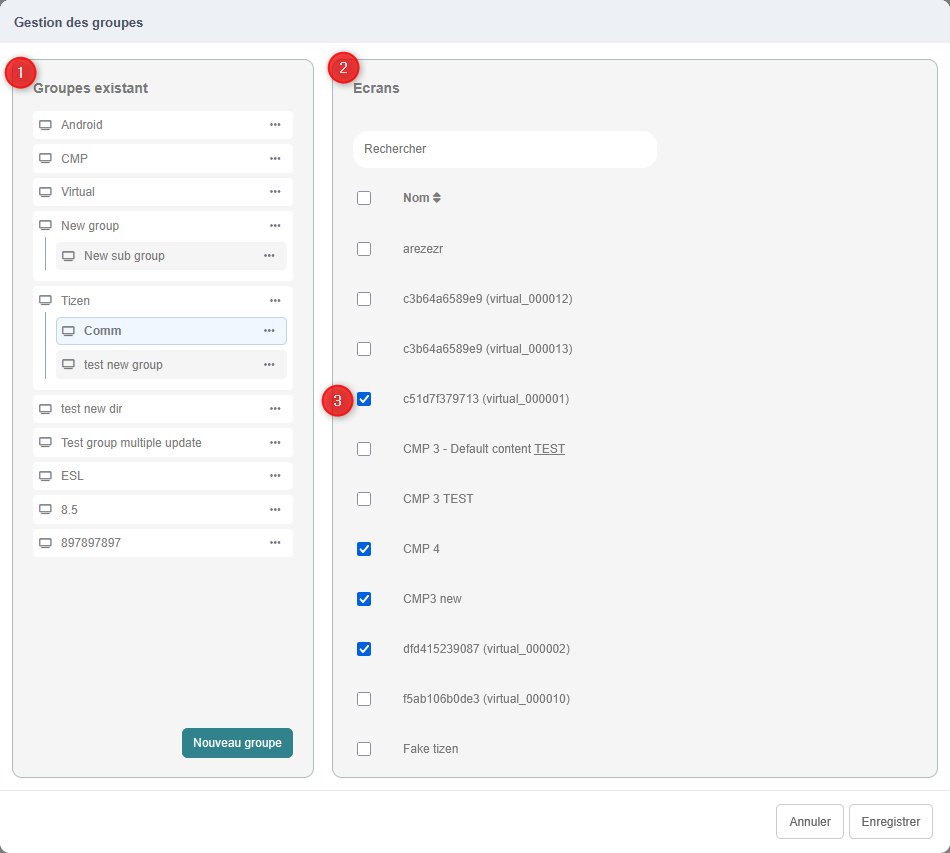Sort screens by clicking the Nom sort arrows
950x853 pixels.
(436, 198)
